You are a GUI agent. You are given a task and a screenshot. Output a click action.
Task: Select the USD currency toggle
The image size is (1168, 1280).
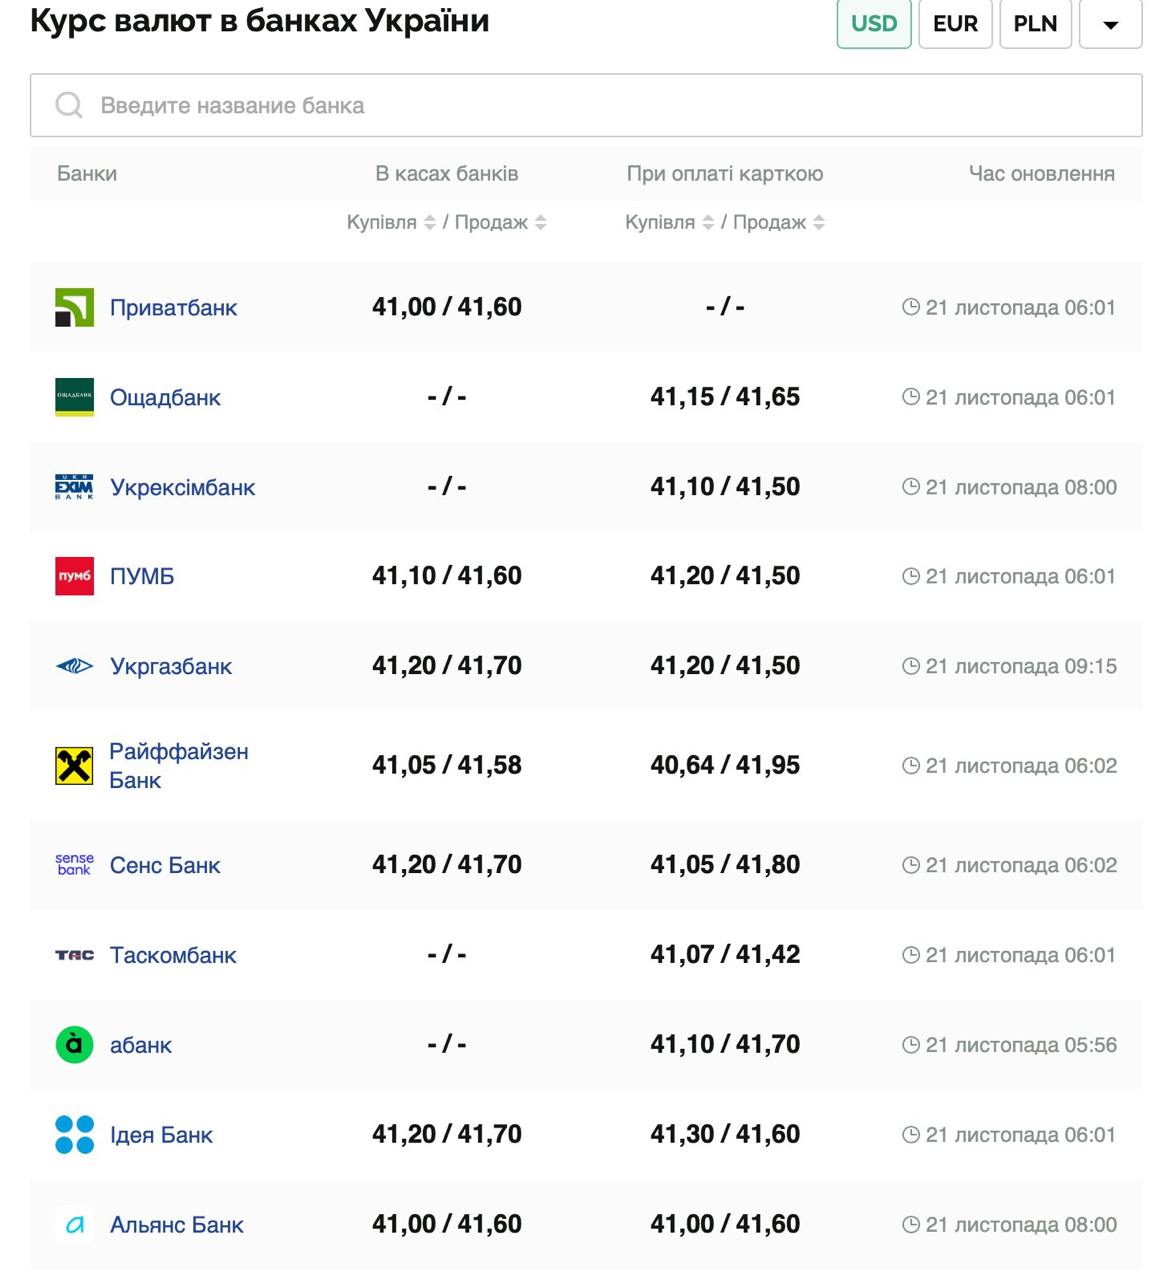pos(873,23)
